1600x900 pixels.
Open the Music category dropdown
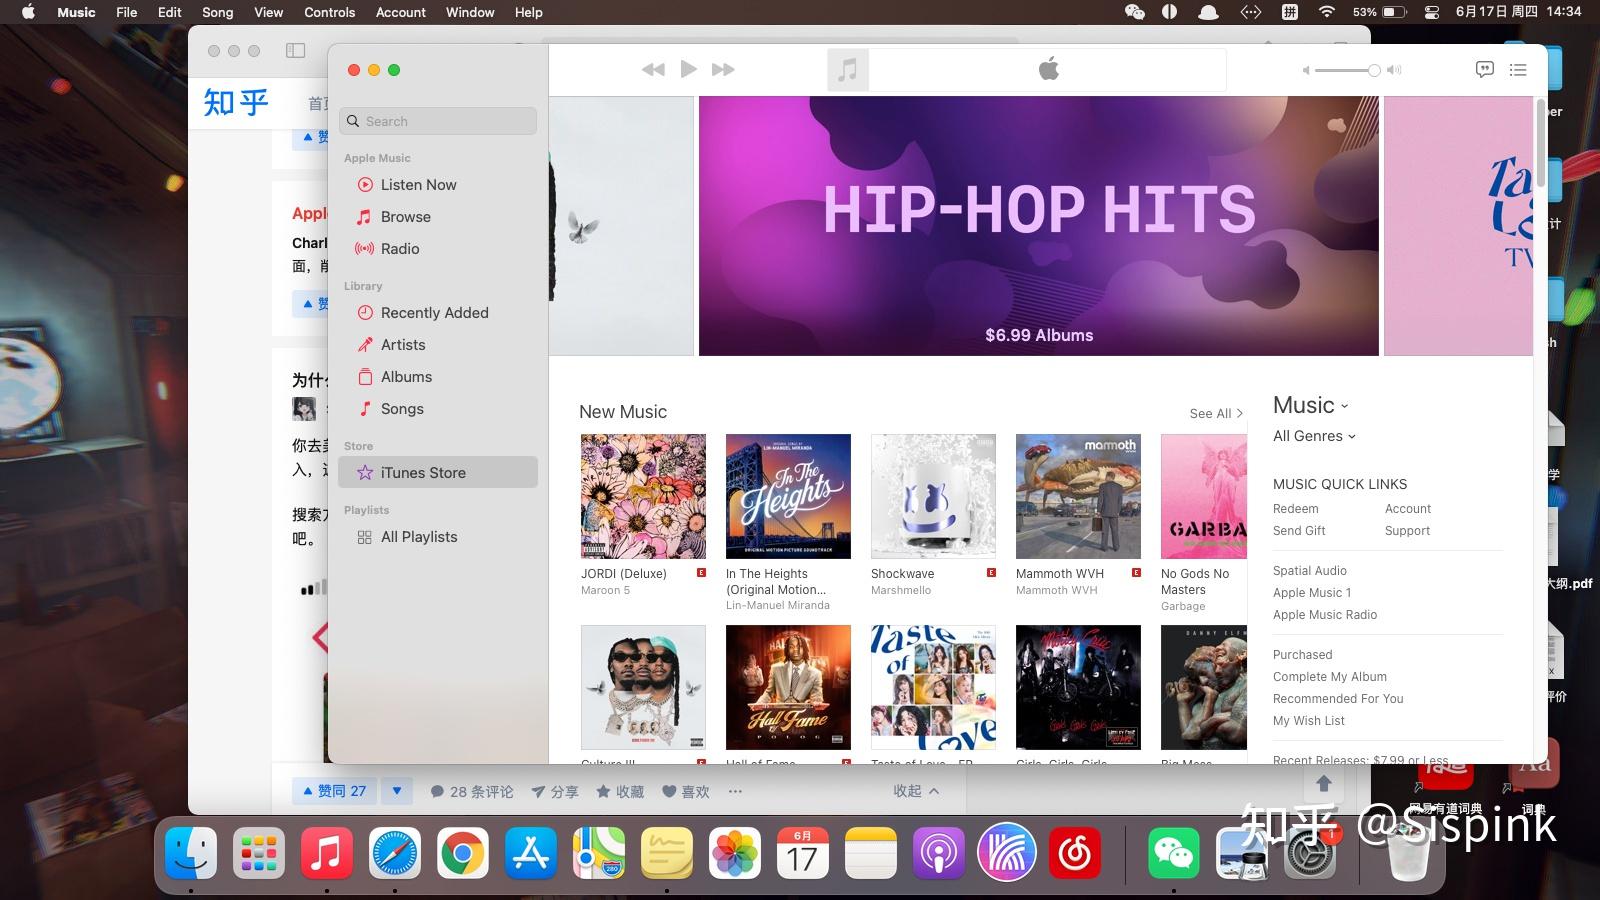coord(1310,405)
